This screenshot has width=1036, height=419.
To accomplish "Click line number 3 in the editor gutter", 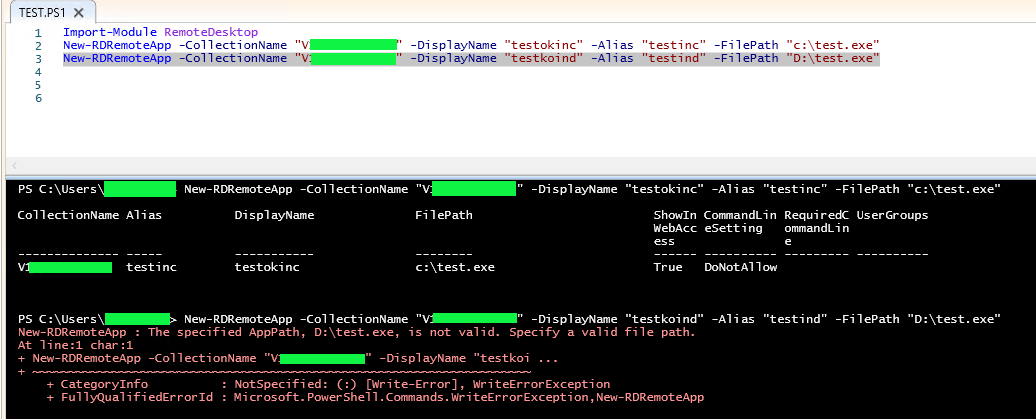I will pyautogui.click(x=38, y=59).
